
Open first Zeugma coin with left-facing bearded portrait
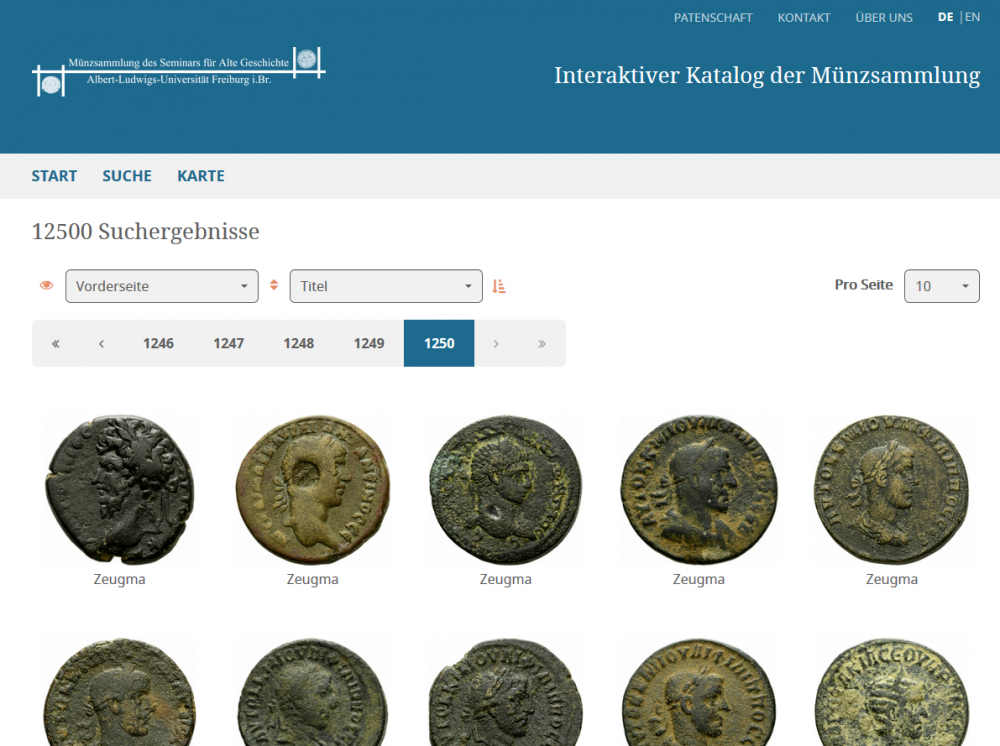tap(119, 490)
